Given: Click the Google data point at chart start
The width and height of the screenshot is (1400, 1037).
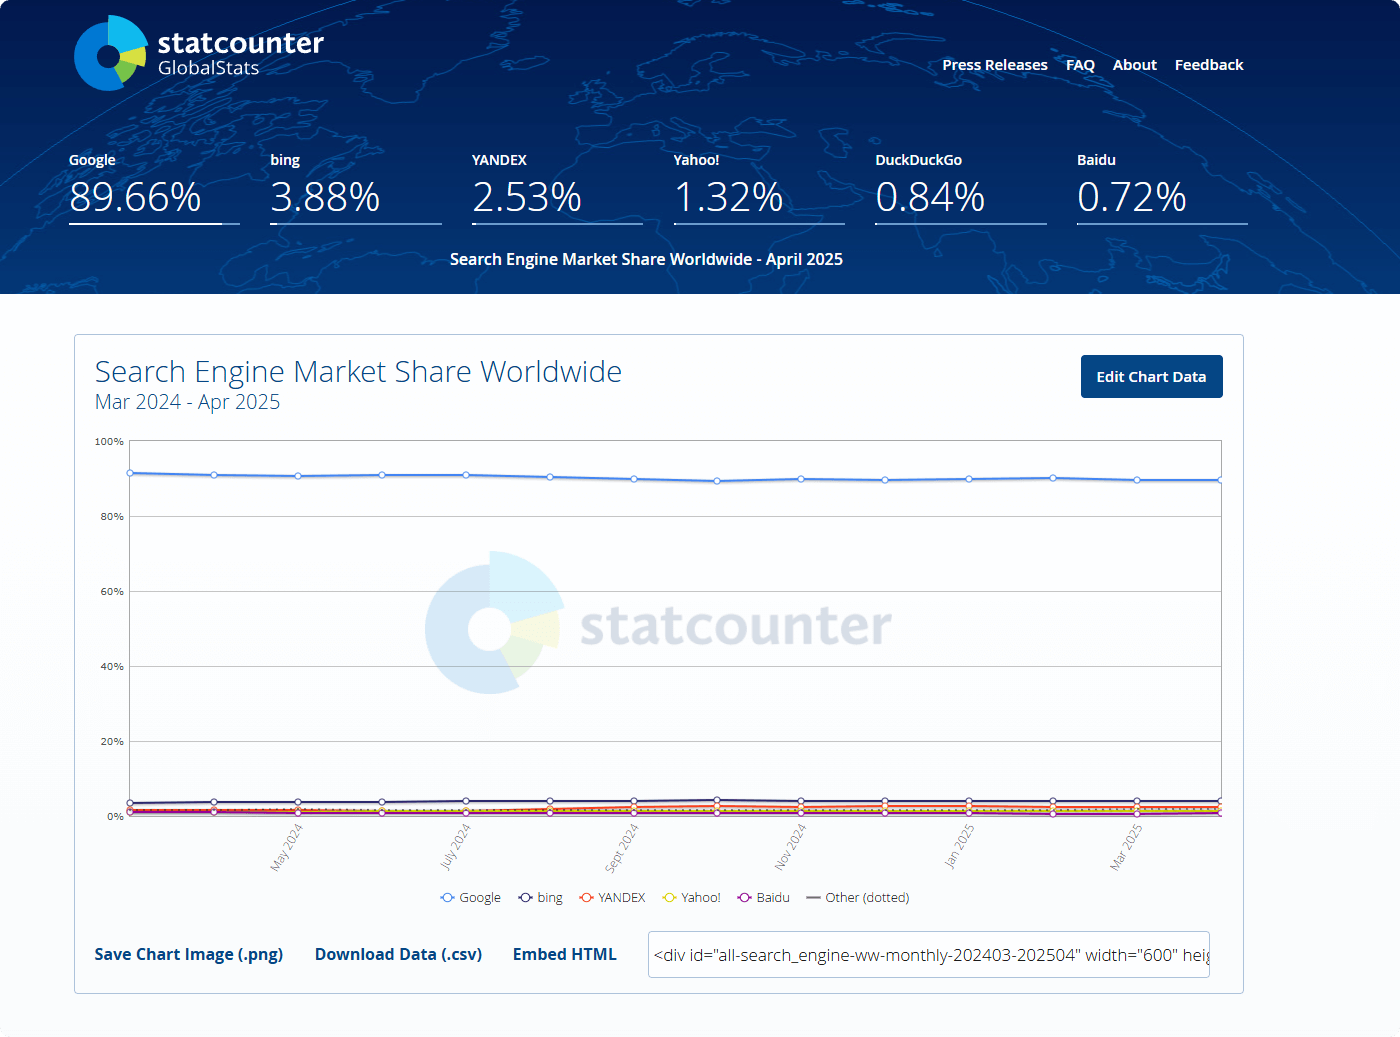Looking at the screenshot, I should pyautogui.click(x=130, y=473).
